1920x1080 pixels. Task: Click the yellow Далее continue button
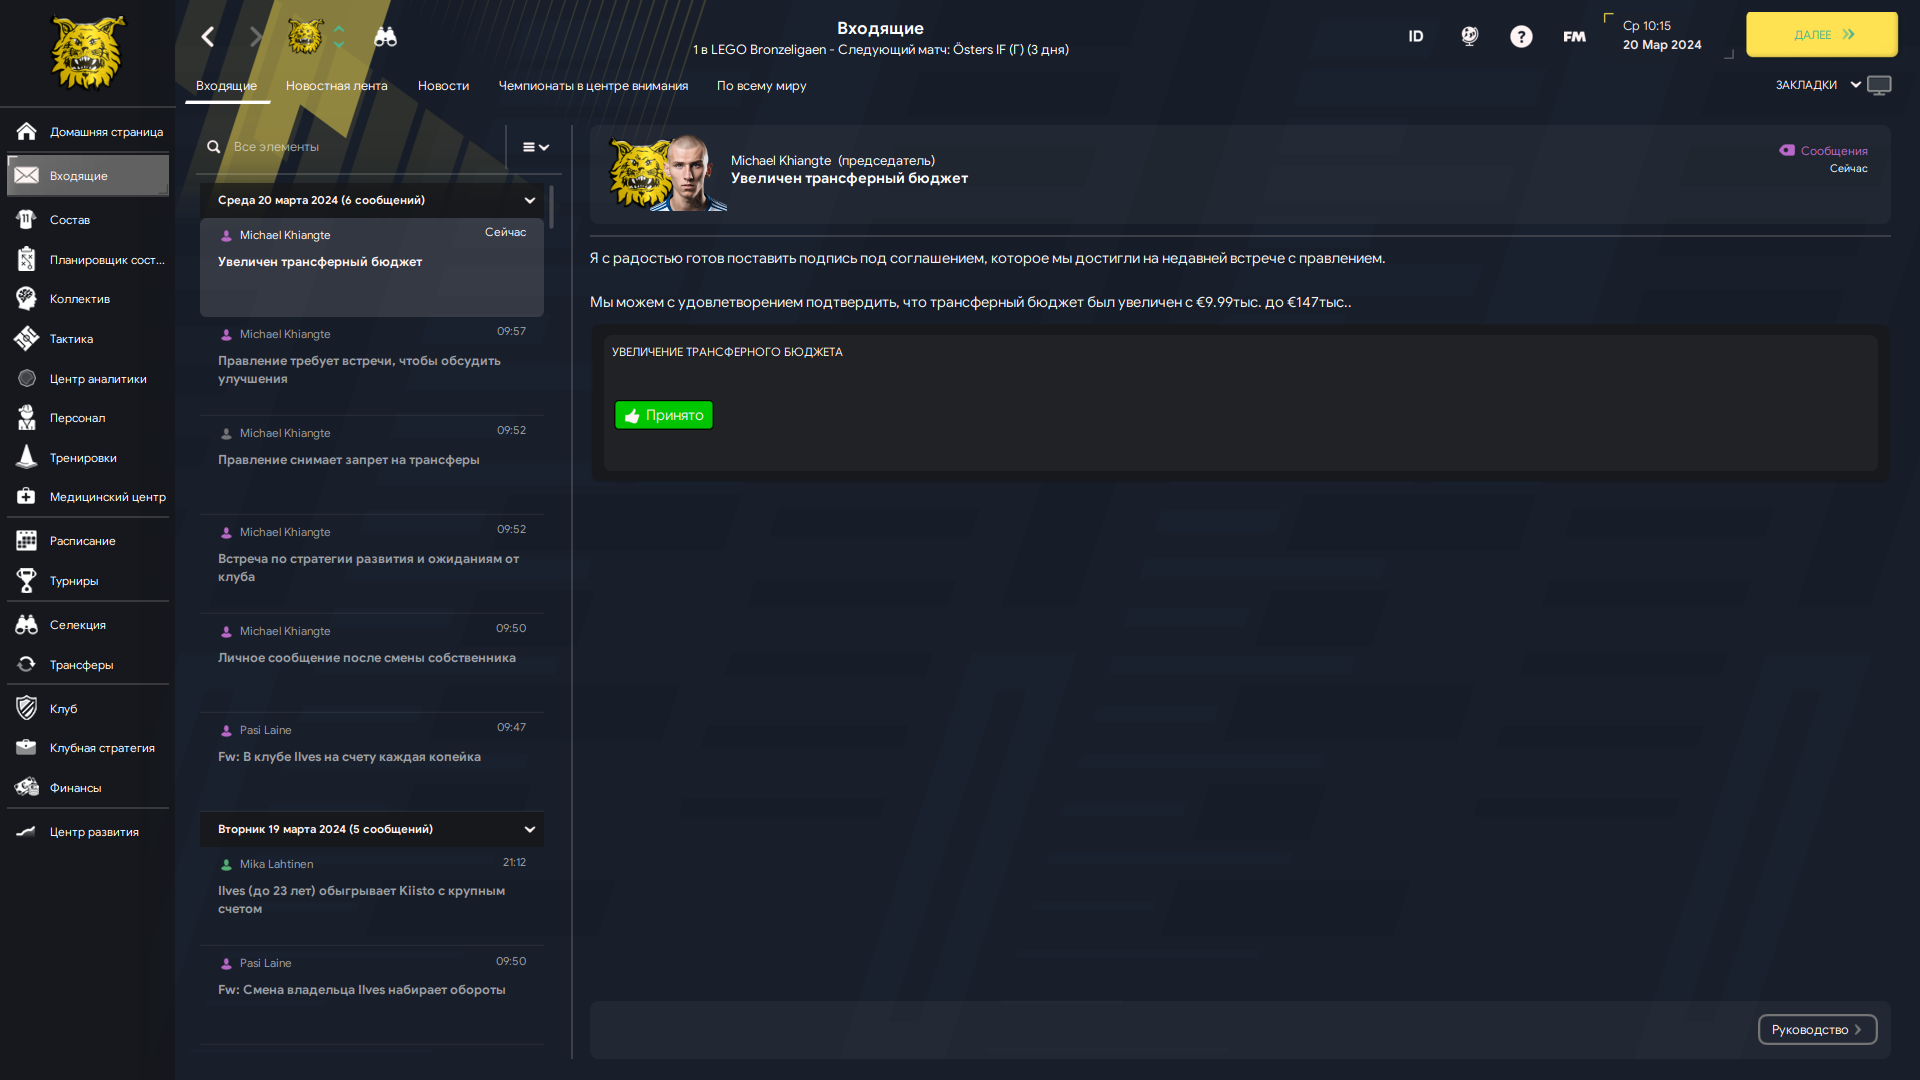[x=1821, y=34]
